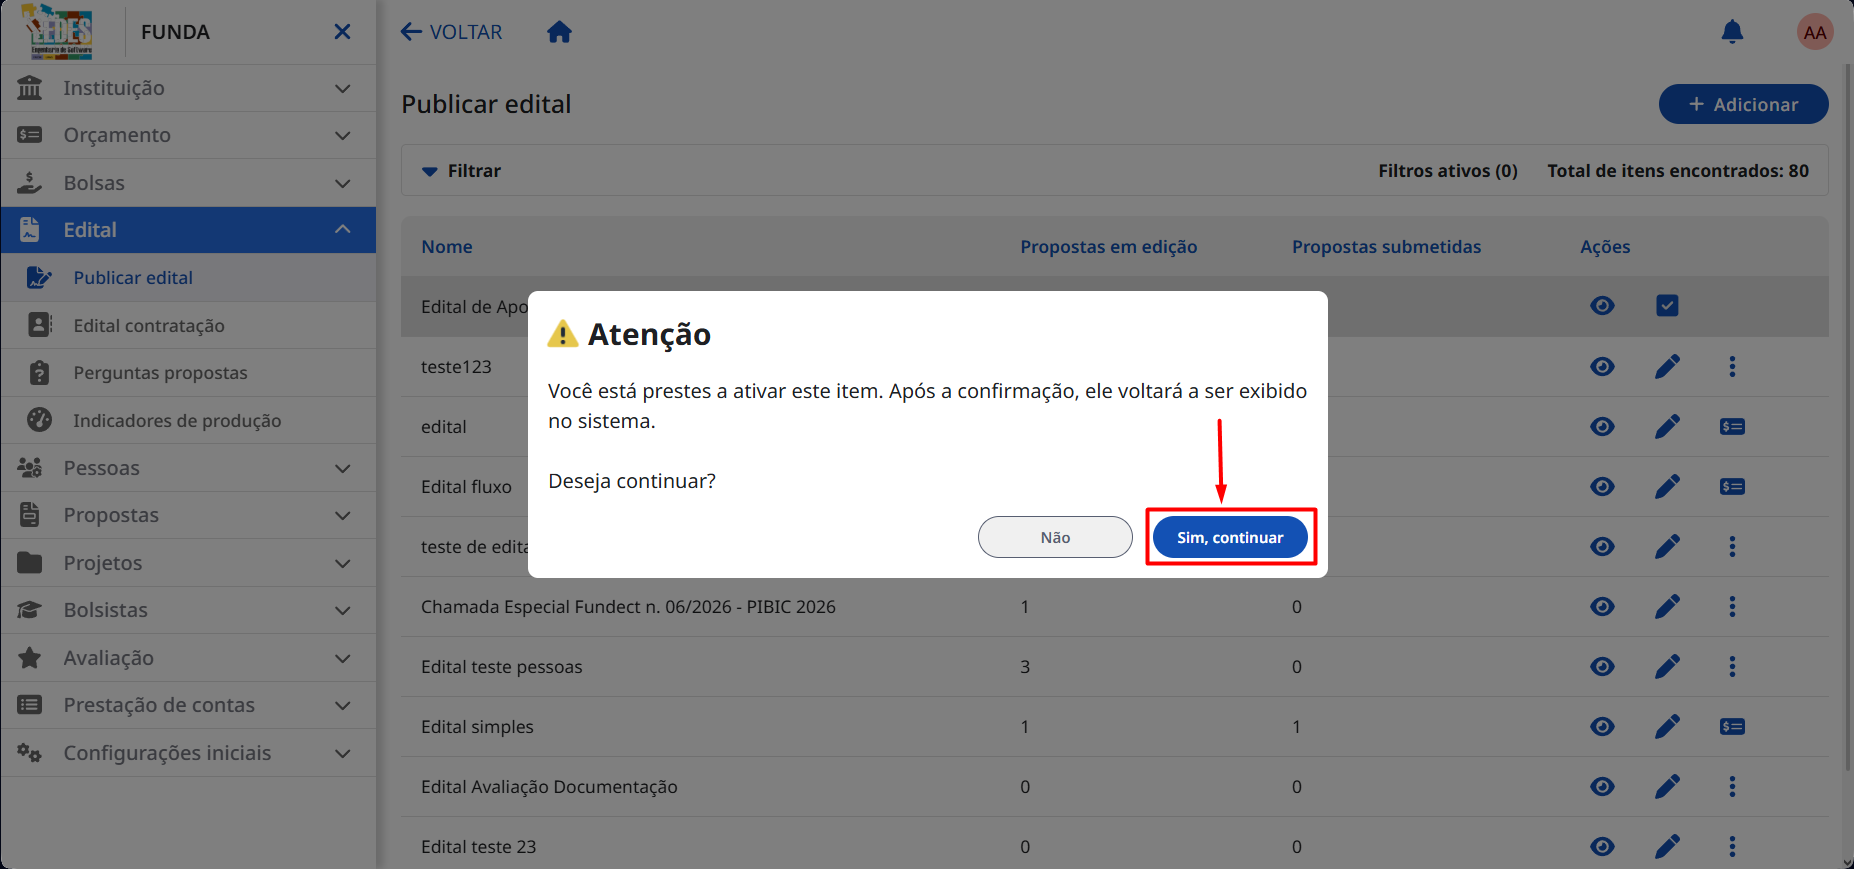1854x869 pixels.
Task: Open 'Perguntas propostas' submenu item
Action: coord(188,373)
